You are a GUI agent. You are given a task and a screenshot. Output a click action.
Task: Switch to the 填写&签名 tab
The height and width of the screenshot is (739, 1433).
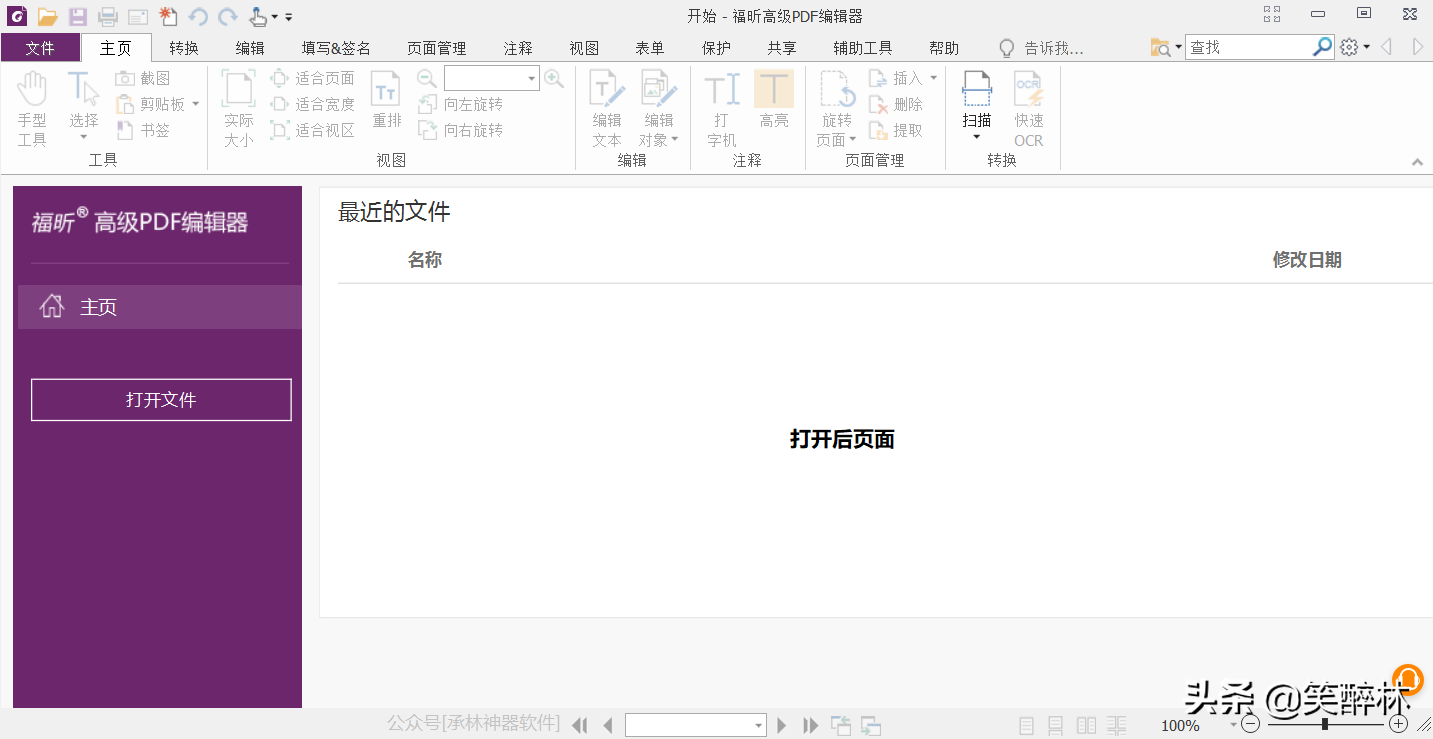[336, 48]
